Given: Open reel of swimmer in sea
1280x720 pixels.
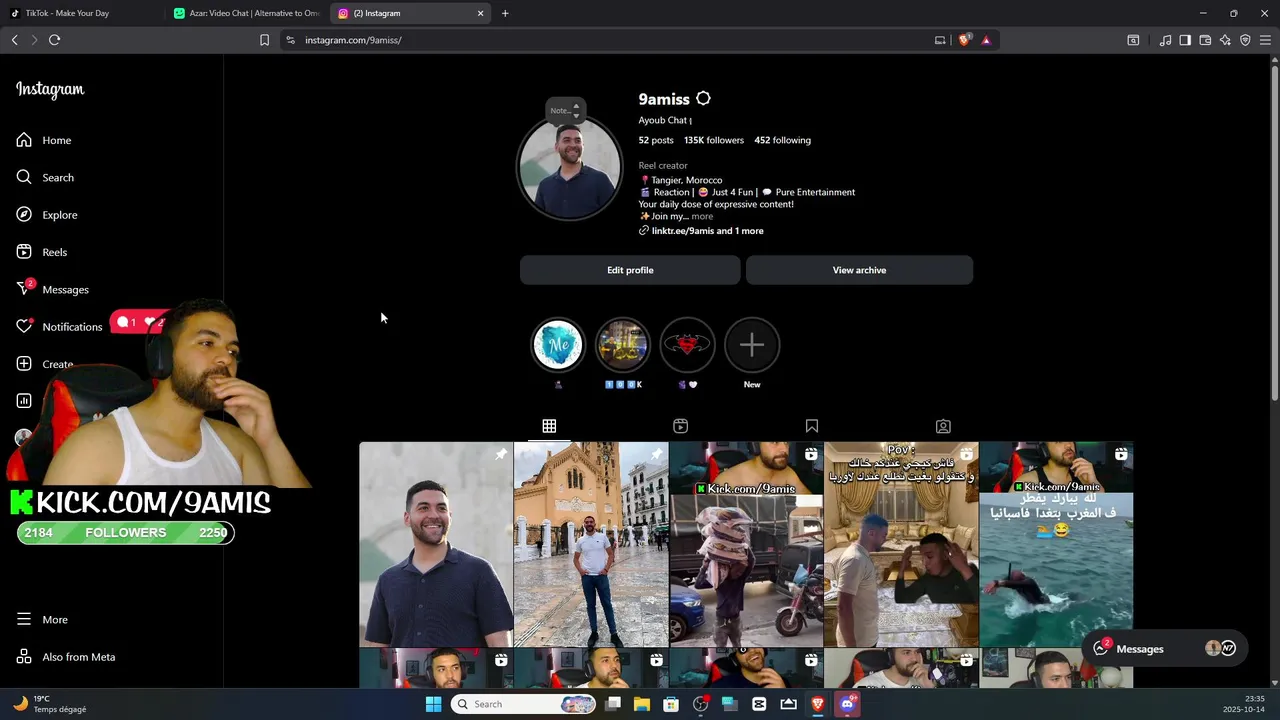Looking at the screenshot, I should 1056,544.
